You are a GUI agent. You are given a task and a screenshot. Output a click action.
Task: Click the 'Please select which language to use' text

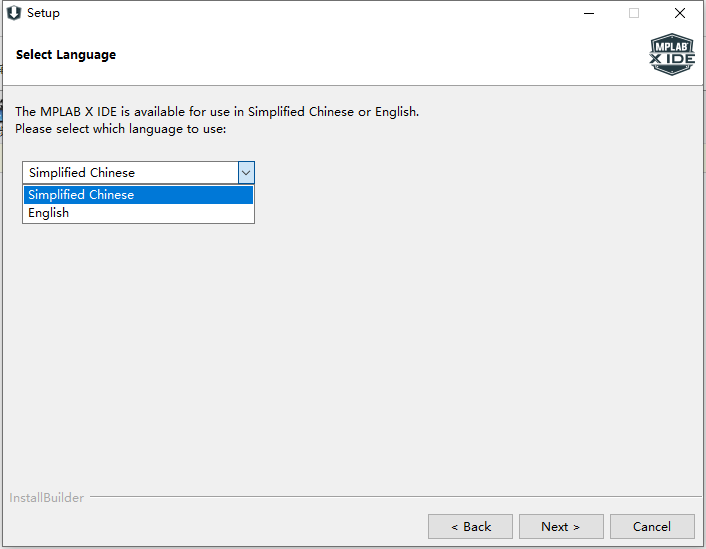coord(121,129)
